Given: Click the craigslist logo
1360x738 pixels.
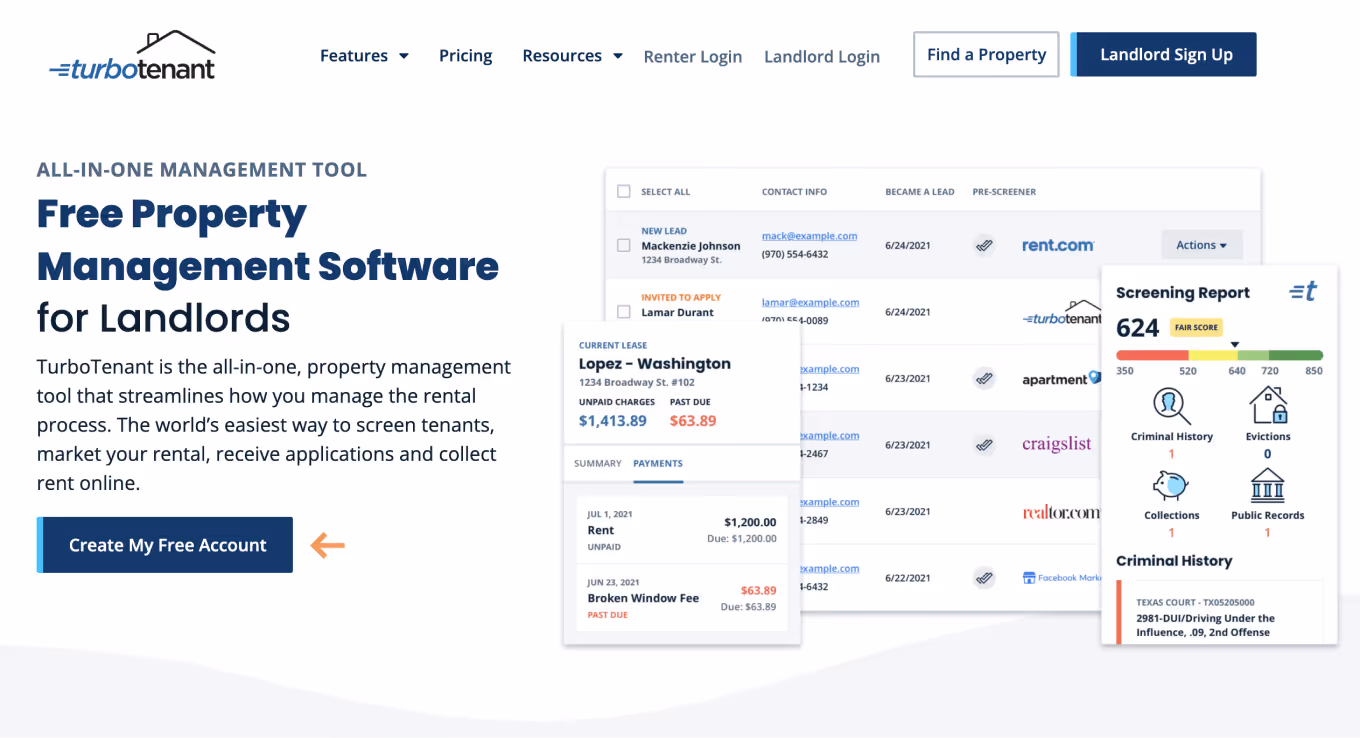Looking at the screenshot, I should coord(1057,444).
